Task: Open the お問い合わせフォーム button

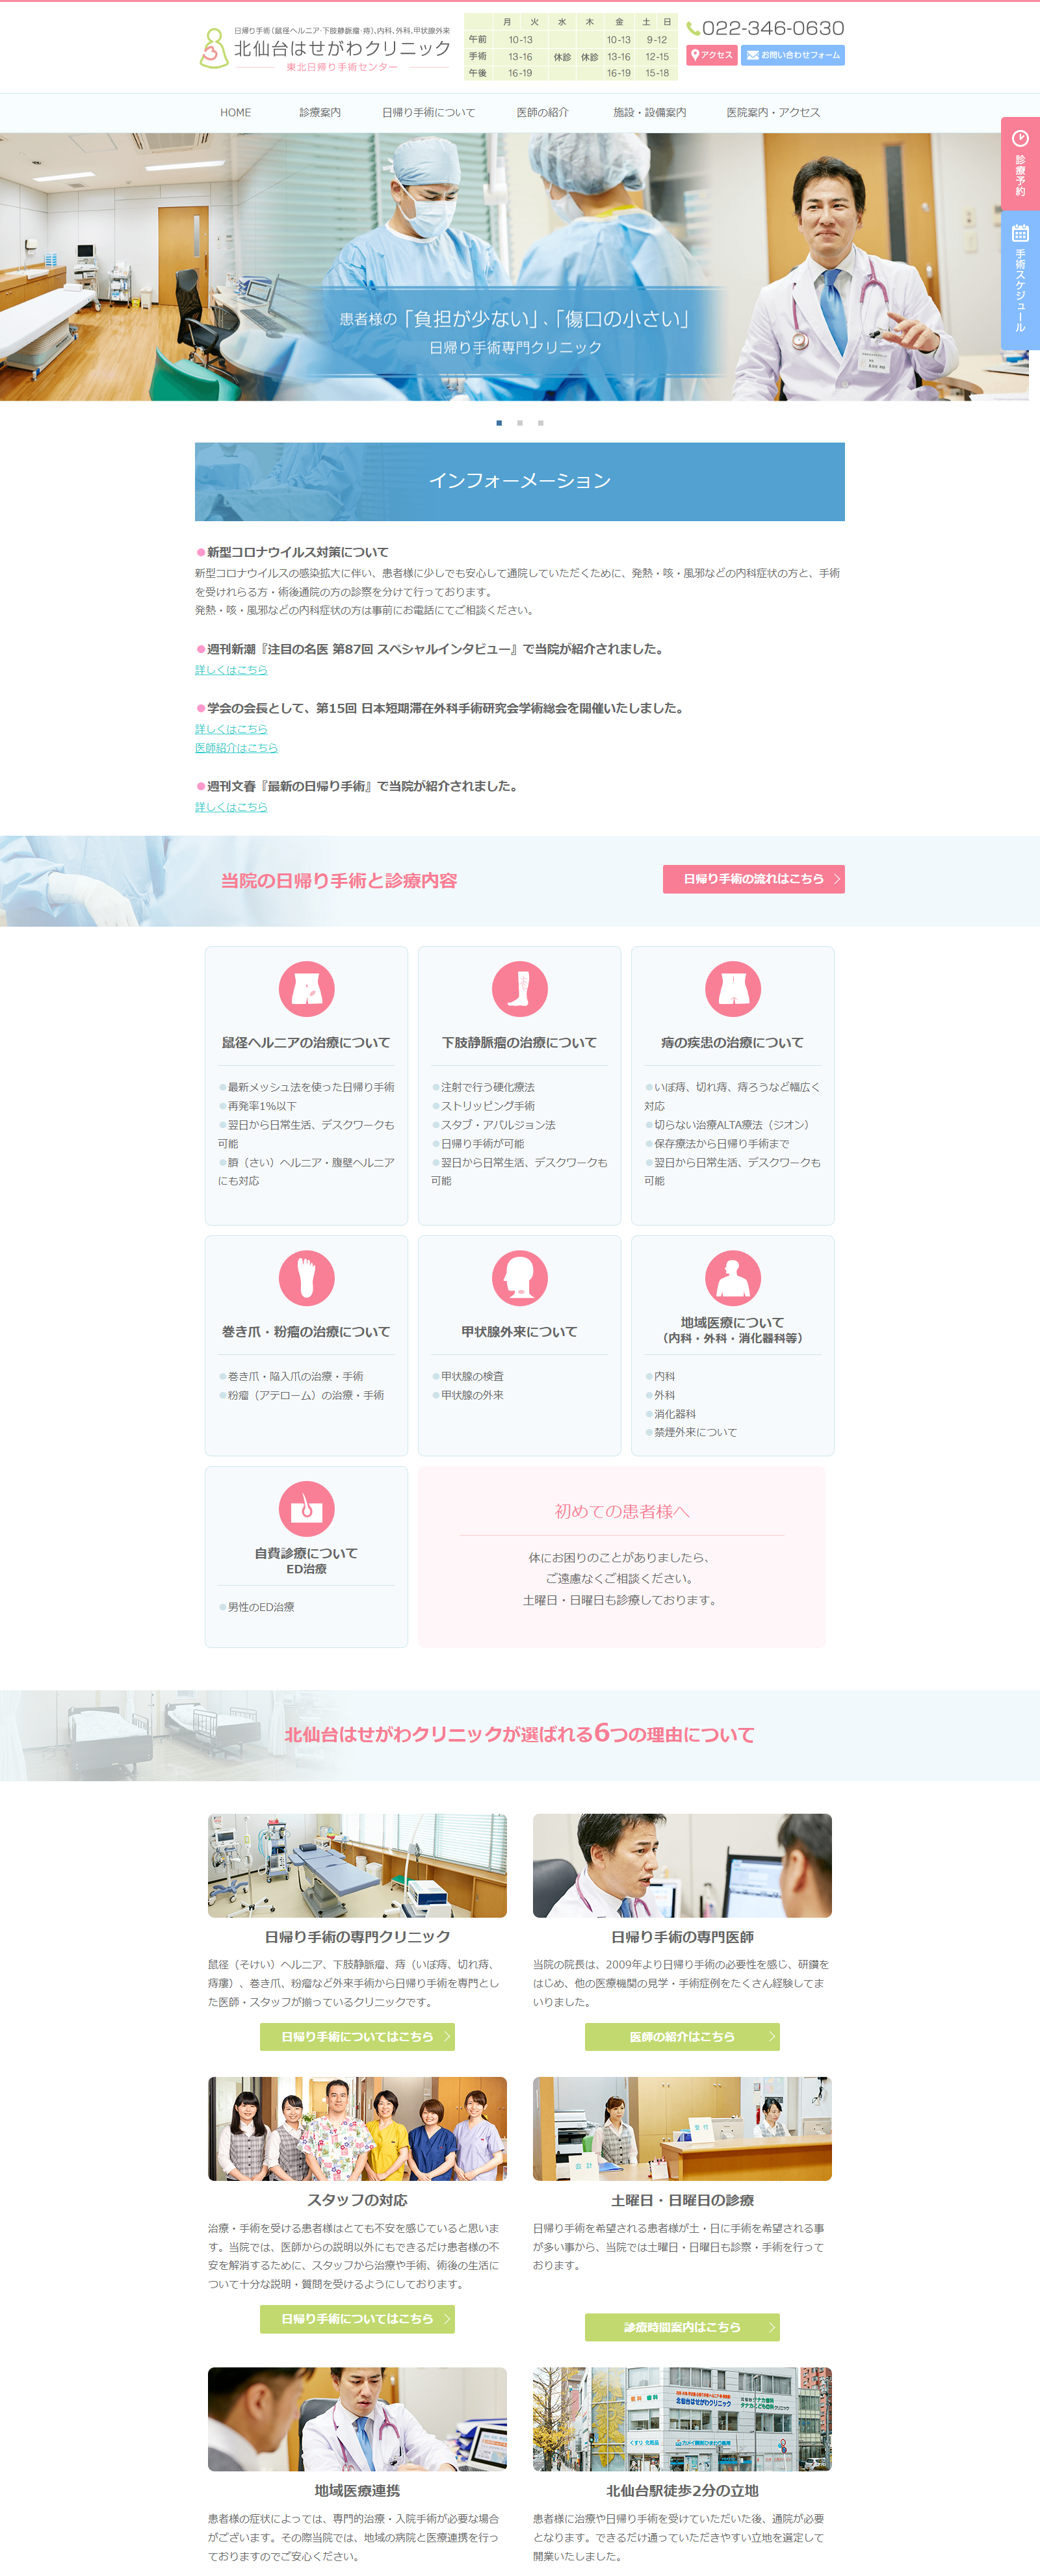Action: click(793, 55)
